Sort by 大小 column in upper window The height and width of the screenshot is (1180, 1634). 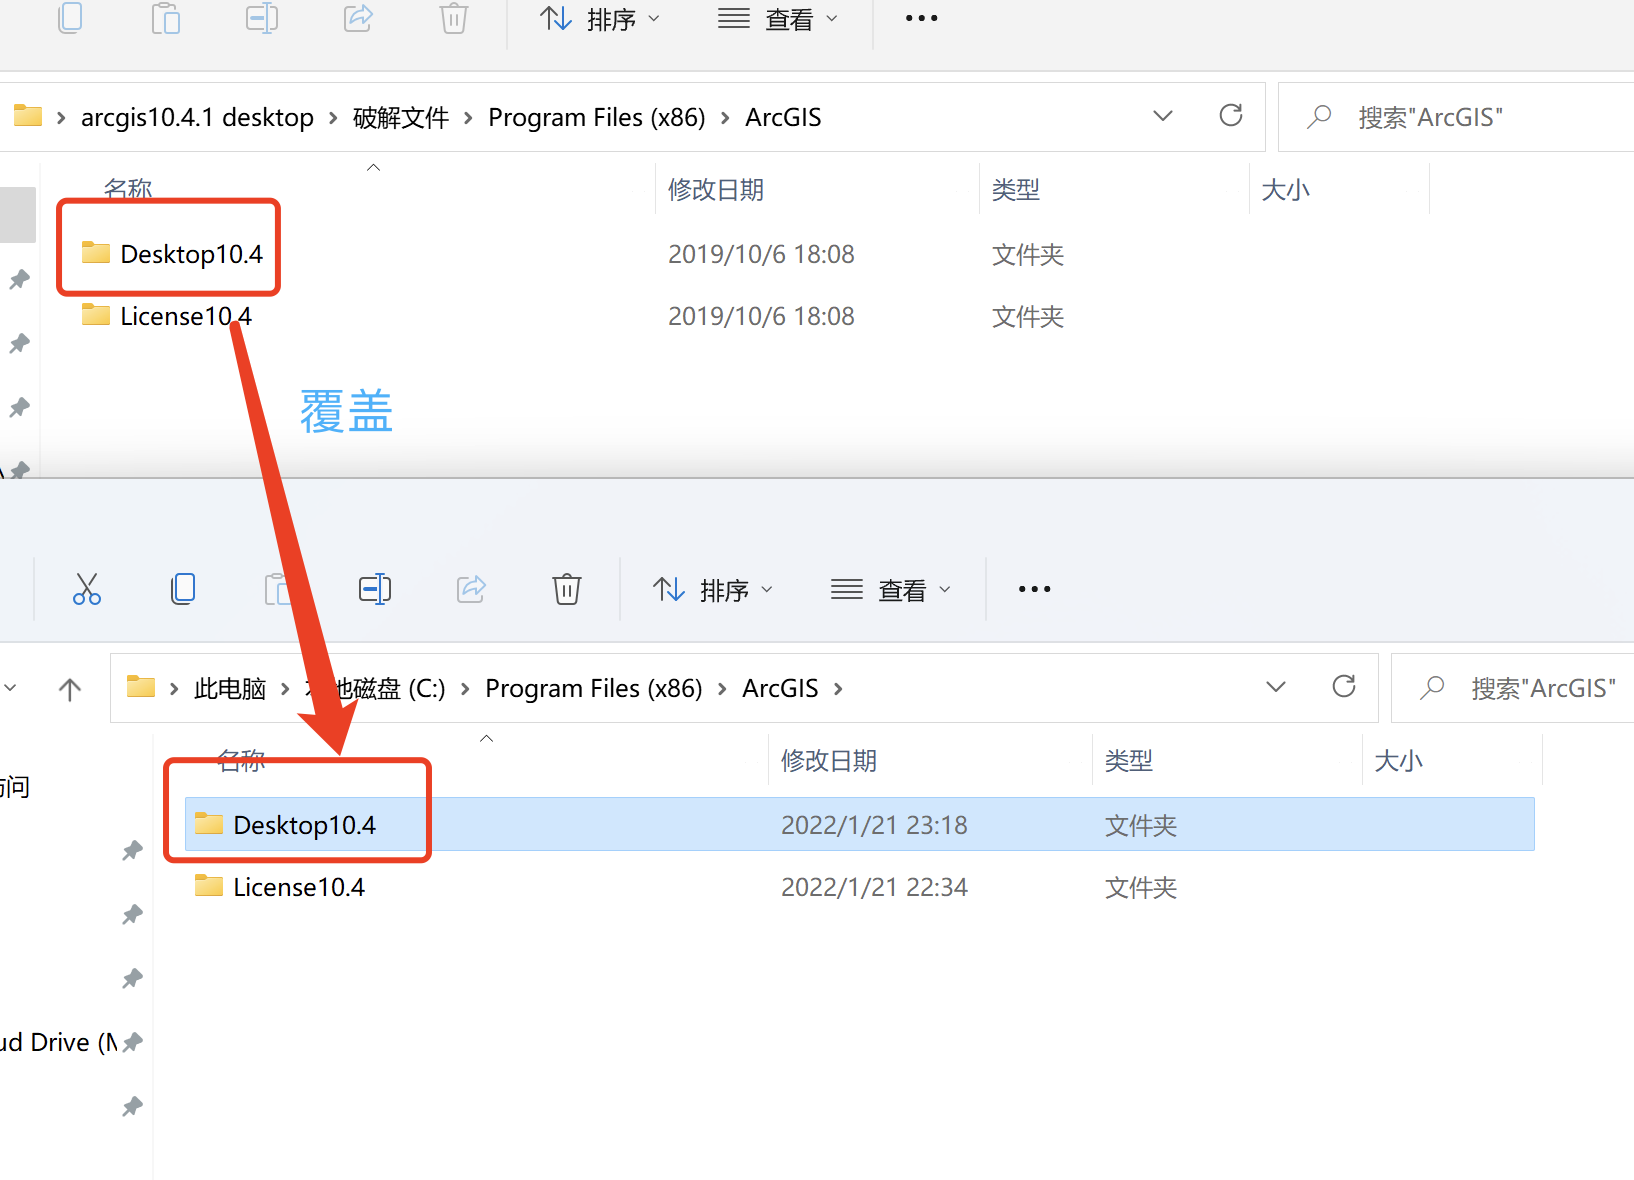(x=1286, y=190)
